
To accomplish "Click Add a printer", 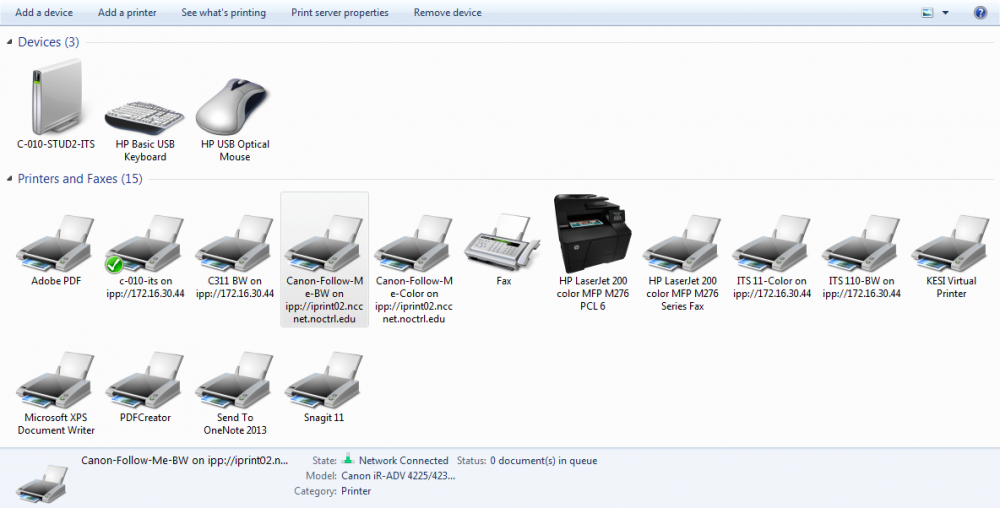I will tap(127, 12).
